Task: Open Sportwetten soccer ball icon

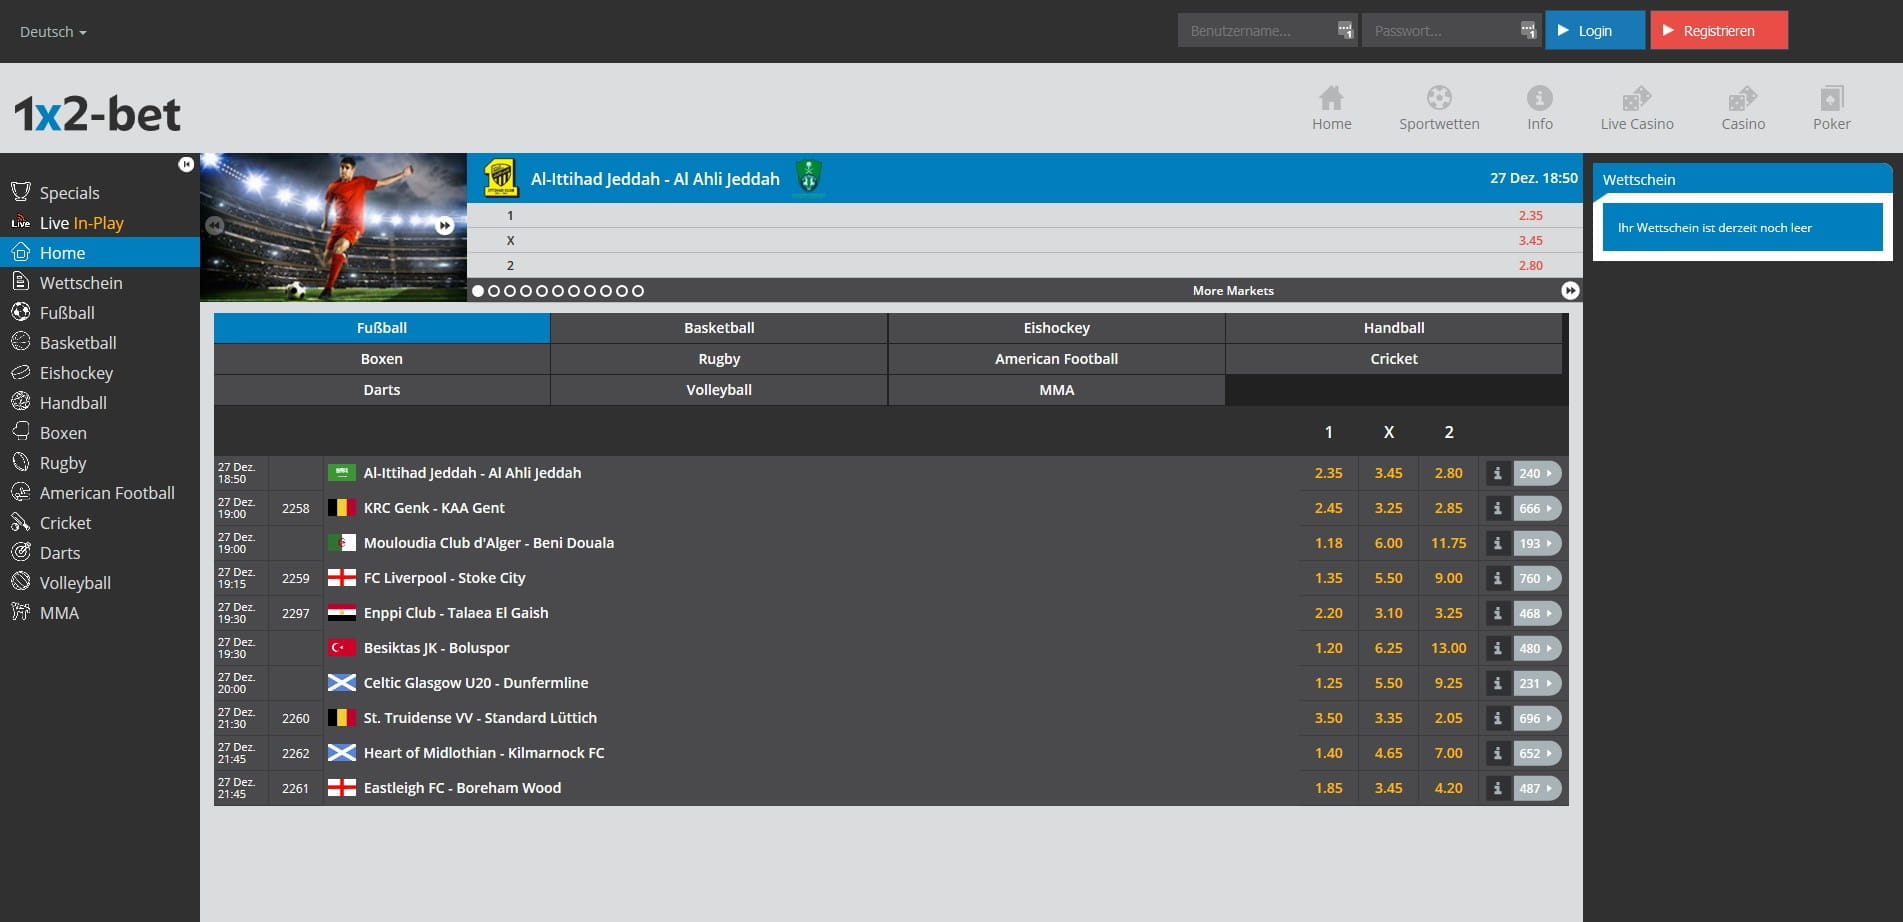Action: pos(1439,98)
